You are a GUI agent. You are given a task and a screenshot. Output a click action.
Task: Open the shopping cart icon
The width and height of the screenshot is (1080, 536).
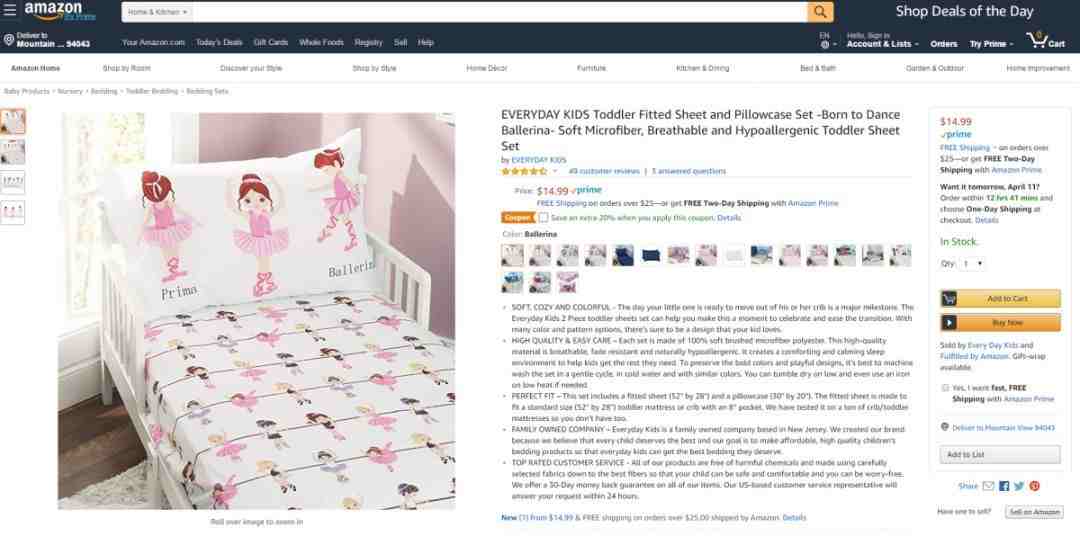click(x=1046, y=40)
